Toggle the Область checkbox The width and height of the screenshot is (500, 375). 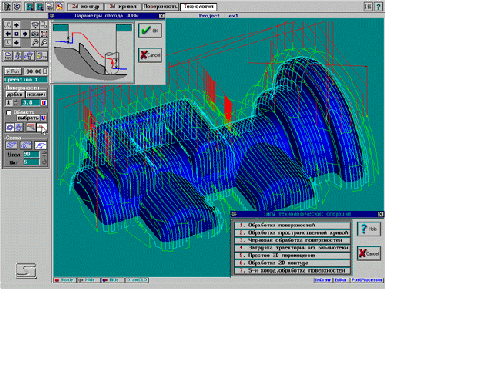tap(9, 113)
